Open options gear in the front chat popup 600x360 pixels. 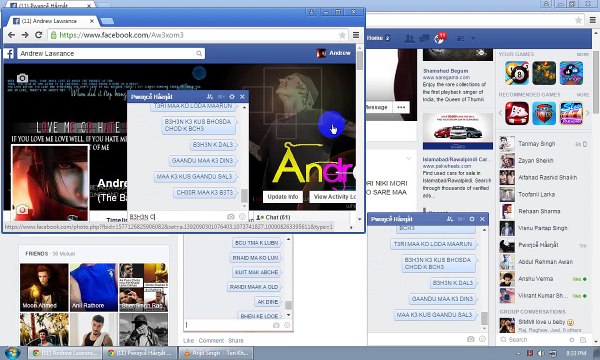(x=232, y=97)
